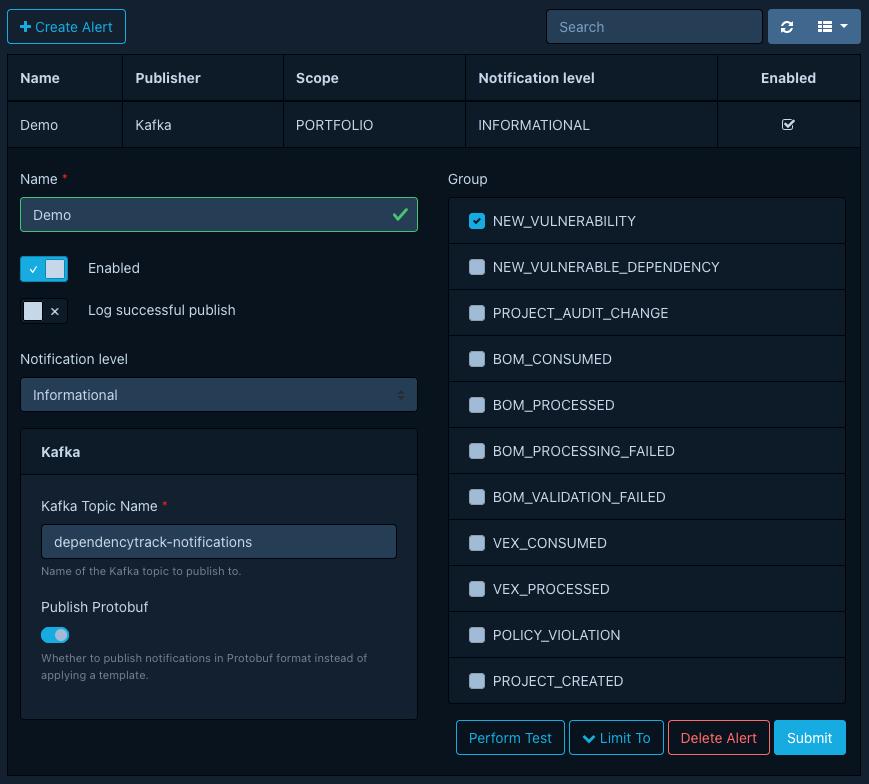The image size is (869, 784).
Task: Open the Notification level dropdown
Action: click(218, 394)
